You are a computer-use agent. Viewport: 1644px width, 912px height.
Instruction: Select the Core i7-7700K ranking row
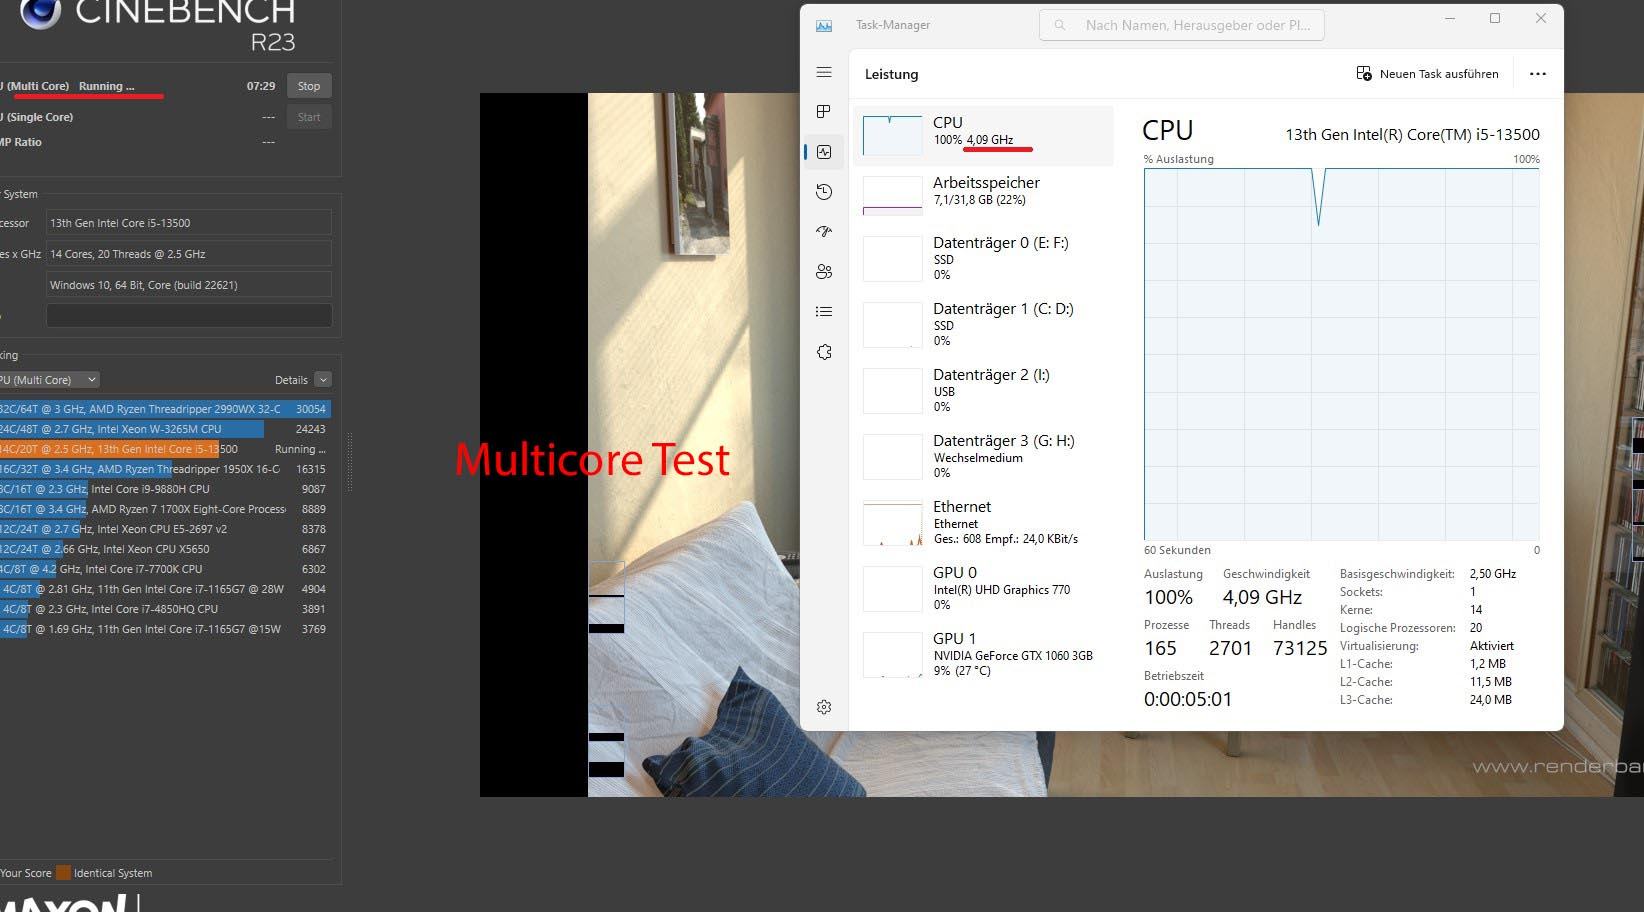[x=165, y=569]
